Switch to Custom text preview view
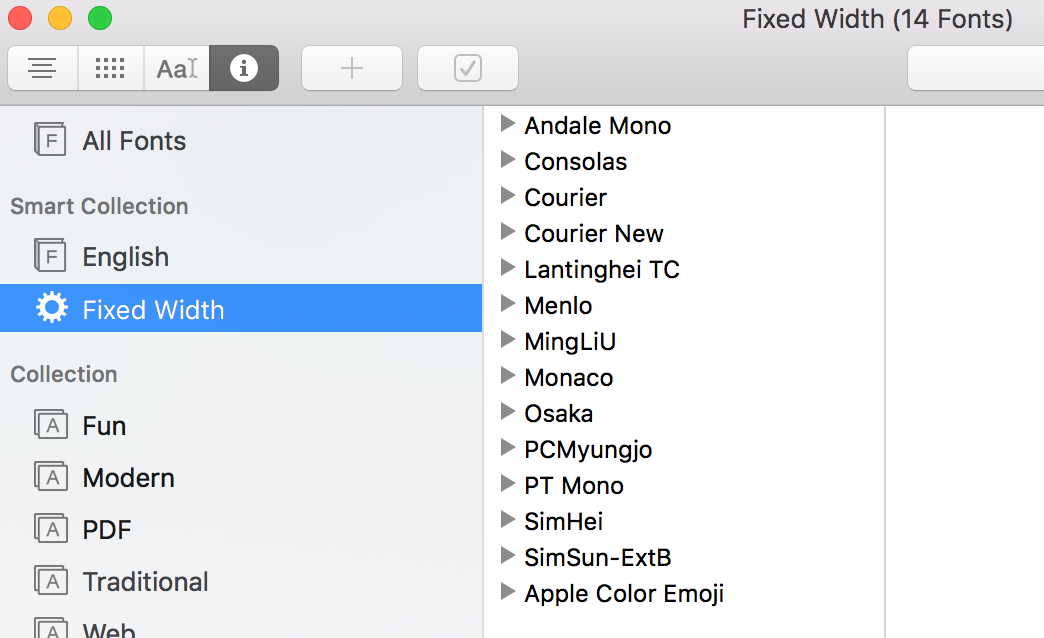This screenshot has width=1044, height=638. [x=177, y=69]
